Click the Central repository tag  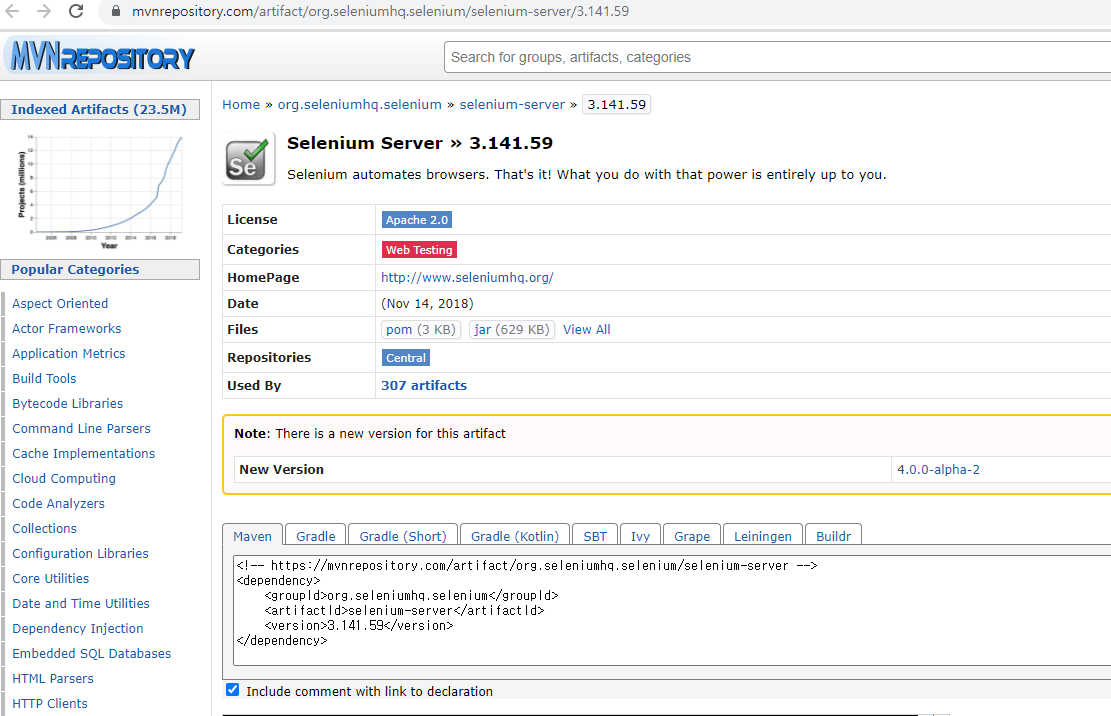click(x=406, y=358)
